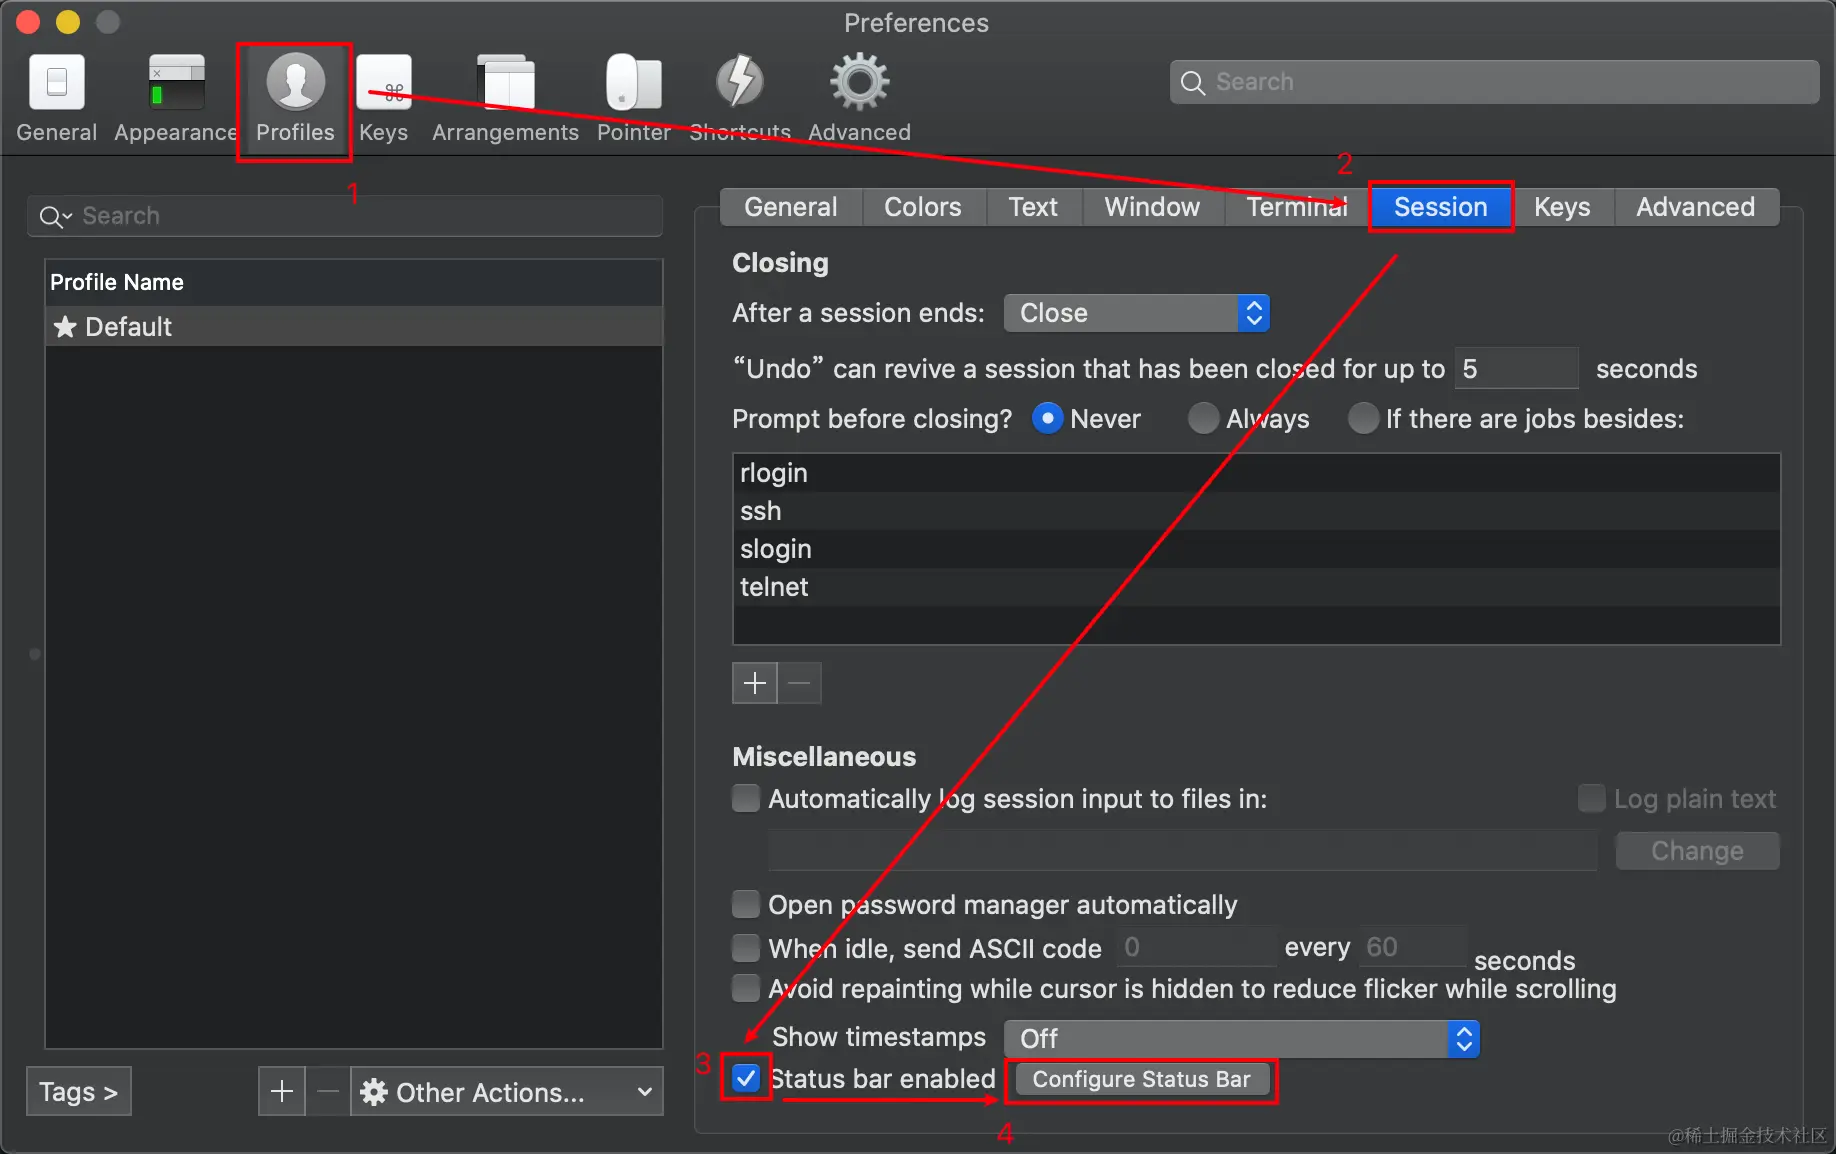
Task: Open the Profiles preferences pane
Action: pos(295,98)
